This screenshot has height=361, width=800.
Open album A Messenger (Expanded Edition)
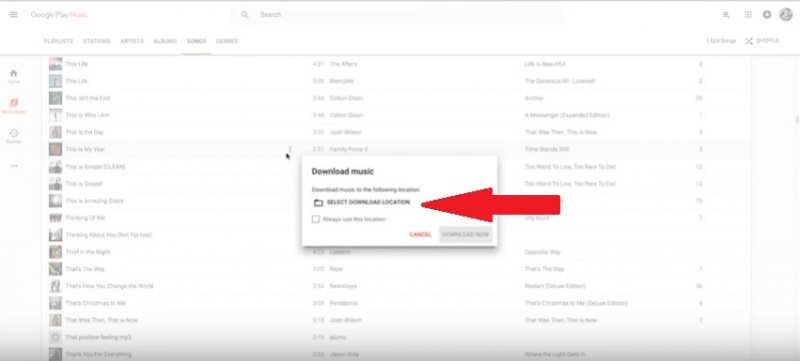(567, 115)
